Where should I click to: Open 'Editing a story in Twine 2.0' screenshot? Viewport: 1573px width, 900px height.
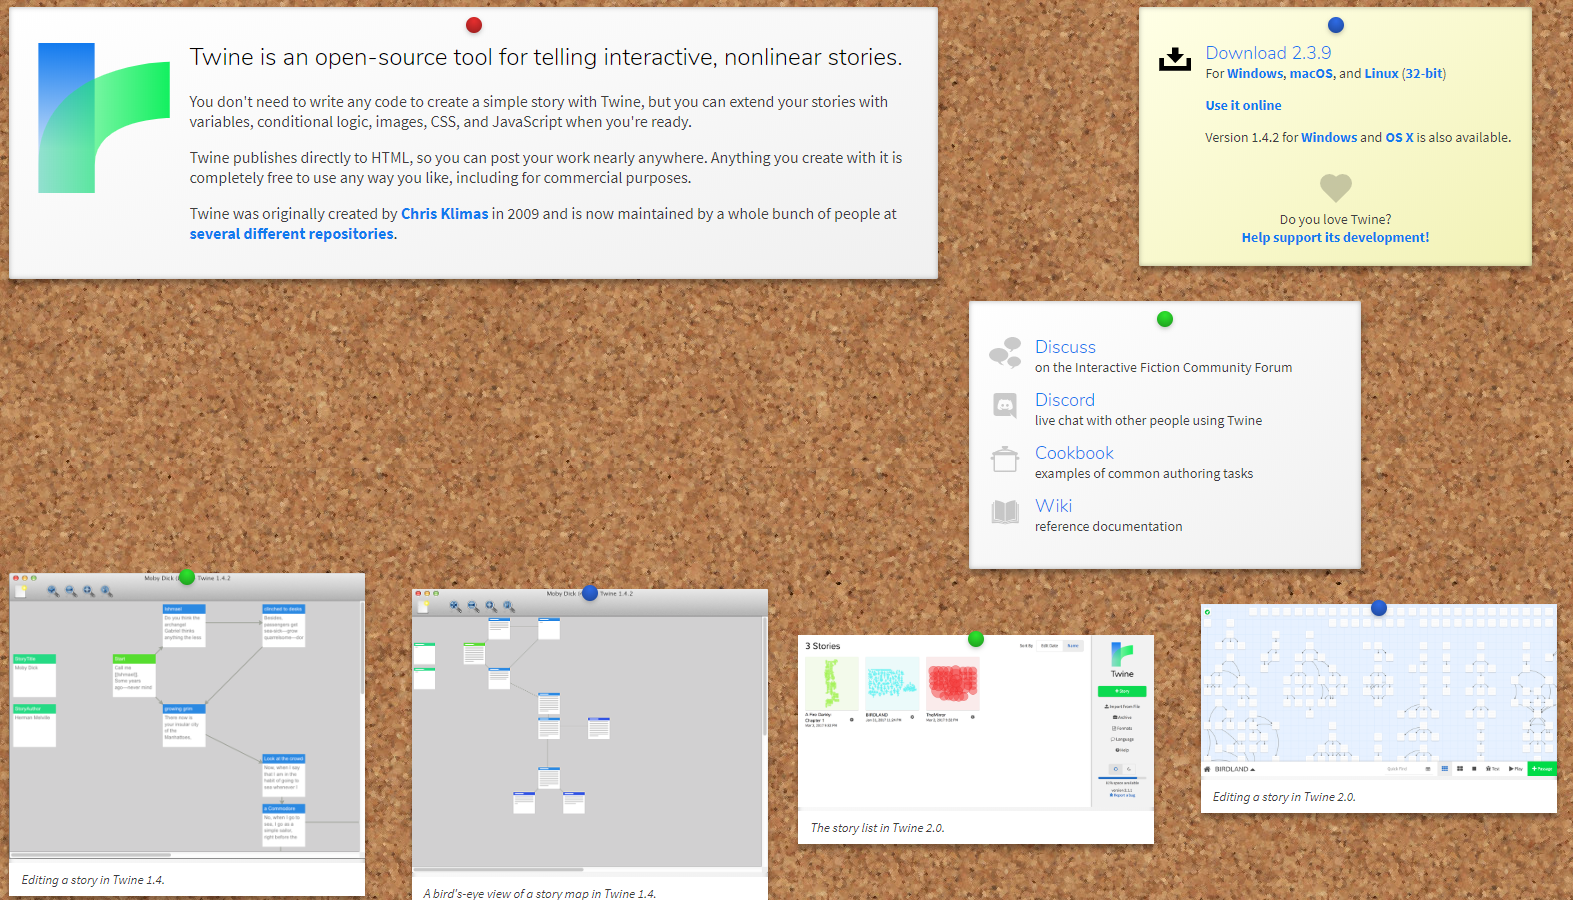(1379, 690)
